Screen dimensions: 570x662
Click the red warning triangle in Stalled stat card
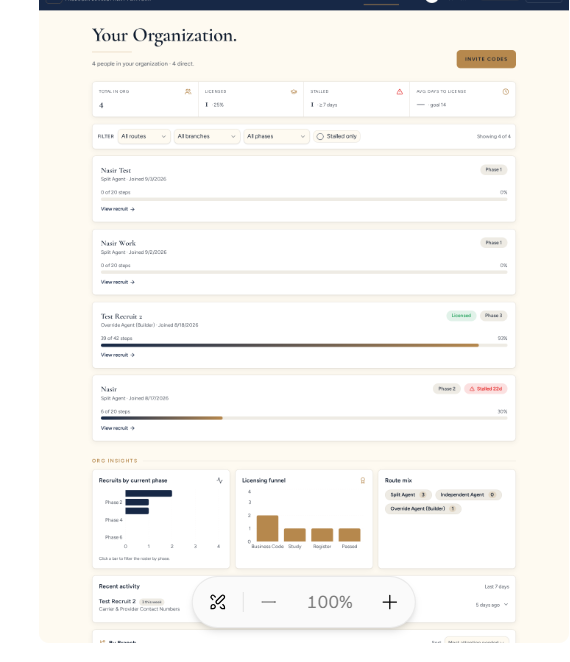point(399,92)
